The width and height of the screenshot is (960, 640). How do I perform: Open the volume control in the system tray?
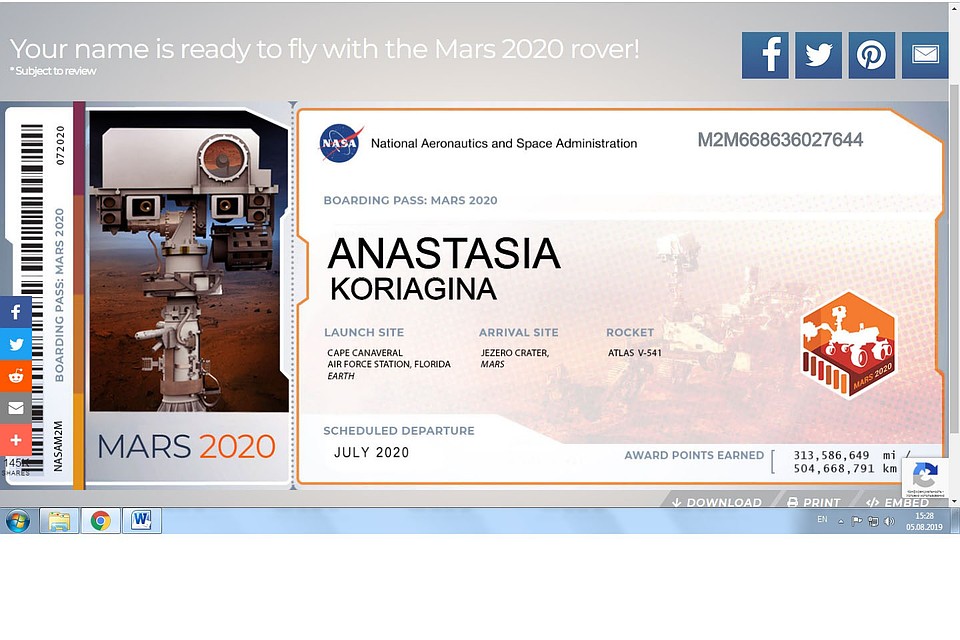(890, 521)
